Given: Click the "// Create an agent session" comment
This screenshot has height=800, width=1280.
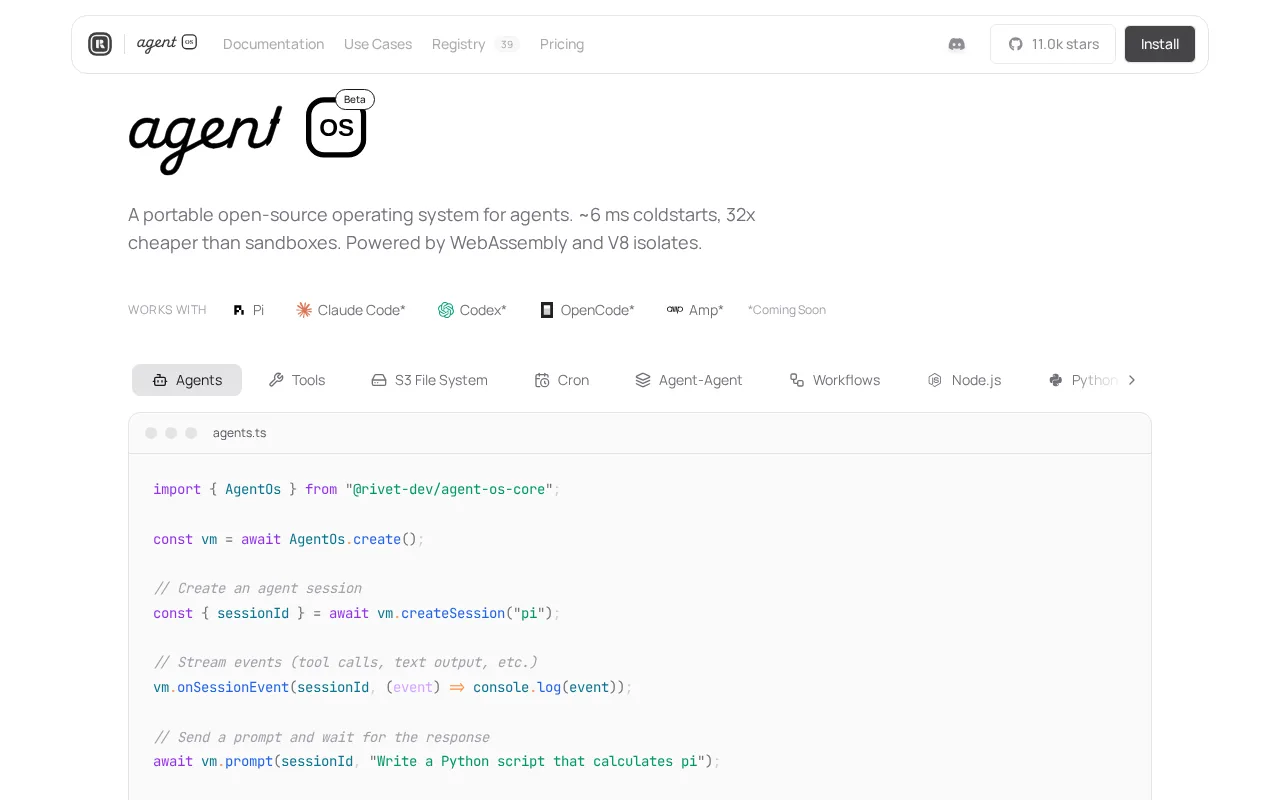Looking at the screenshot, I should pyautogui.click(x=257, y=588).
